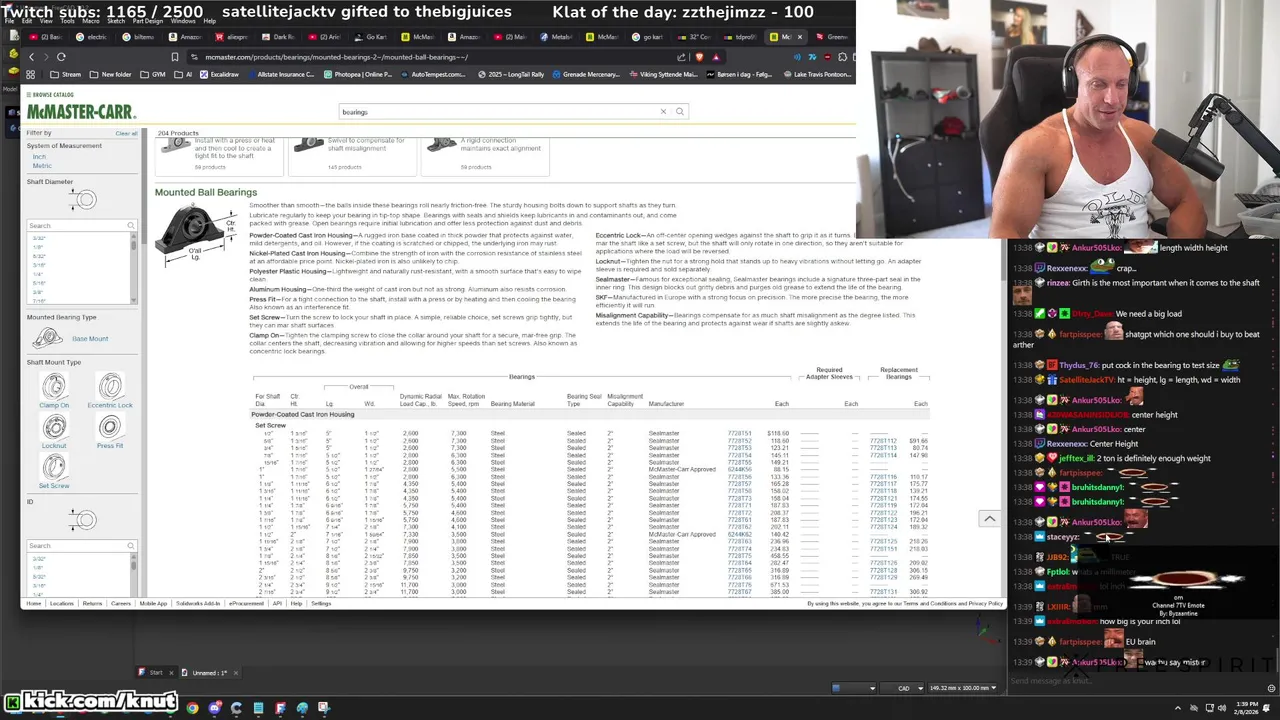Click the browser back arrow
This screenshot has width=1280, height=720.
point(31,57)
